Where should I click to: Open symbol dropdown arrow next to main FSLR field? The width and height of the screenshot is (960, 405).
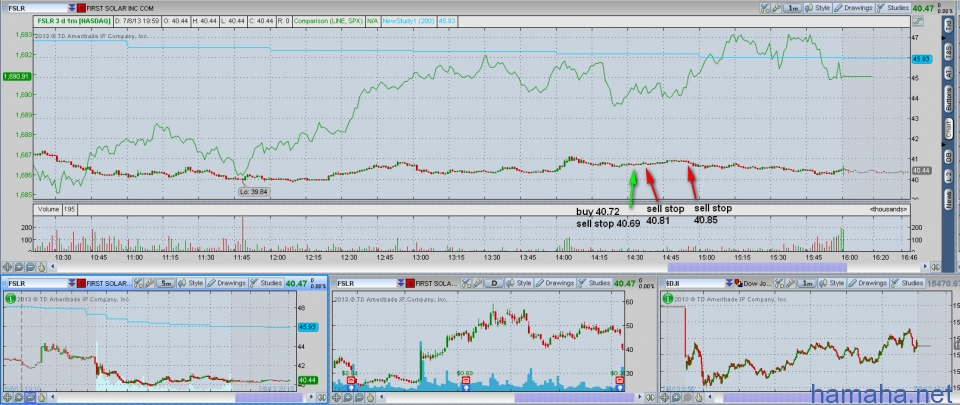coord(72,9)
